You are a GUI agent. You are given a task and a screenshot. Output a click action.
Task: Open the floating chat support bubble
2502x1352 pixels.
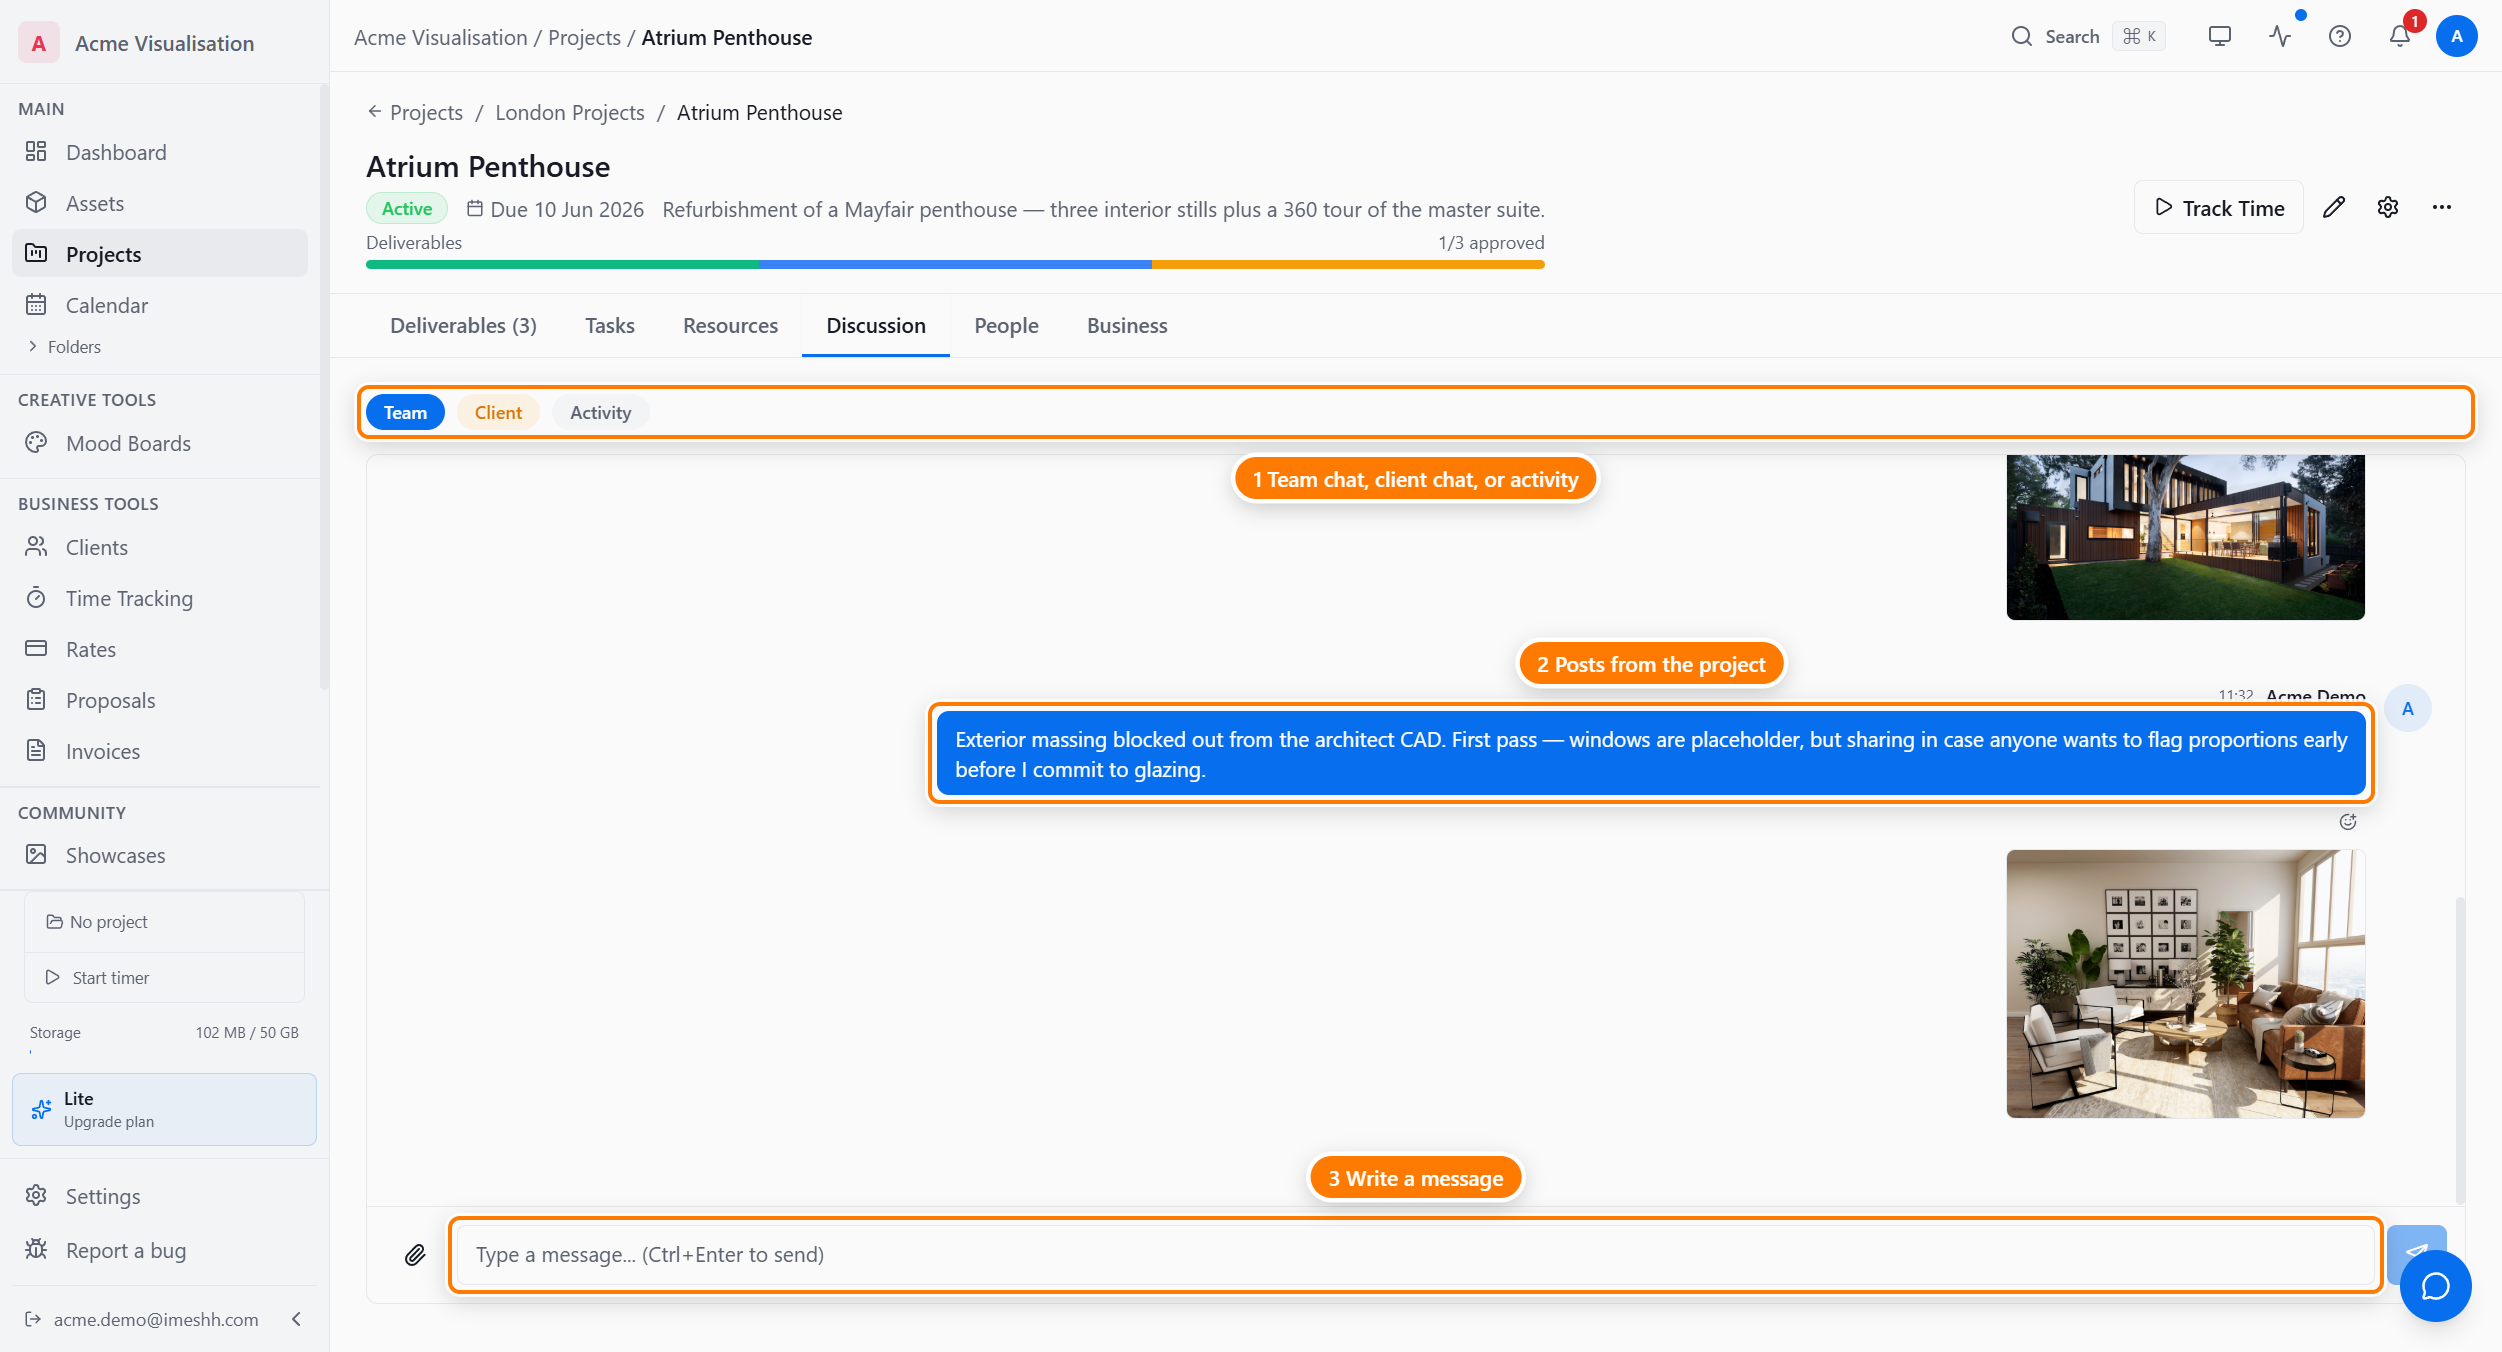[x=2435, y=1286]
